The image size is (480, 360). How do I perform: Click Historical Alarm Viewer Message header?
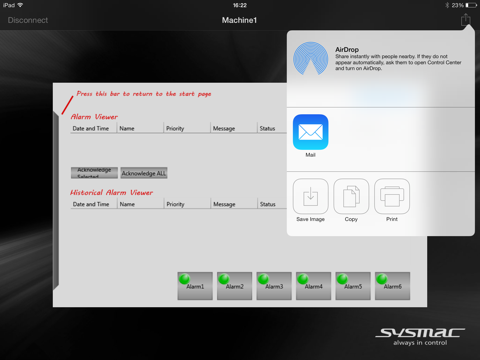point(233,204)
